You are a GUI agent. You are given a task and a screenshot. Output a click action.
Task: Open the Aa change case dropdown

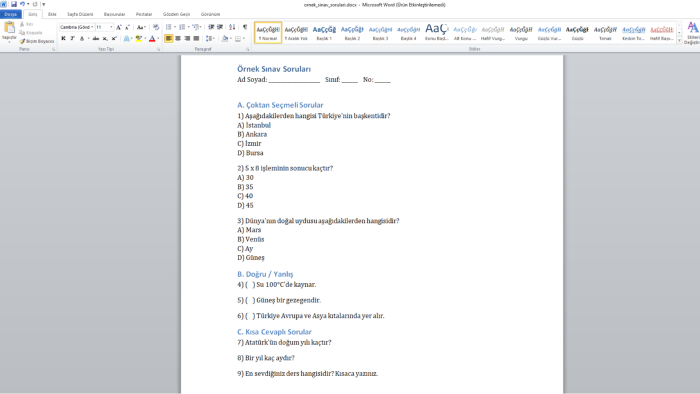pos(141,27)
